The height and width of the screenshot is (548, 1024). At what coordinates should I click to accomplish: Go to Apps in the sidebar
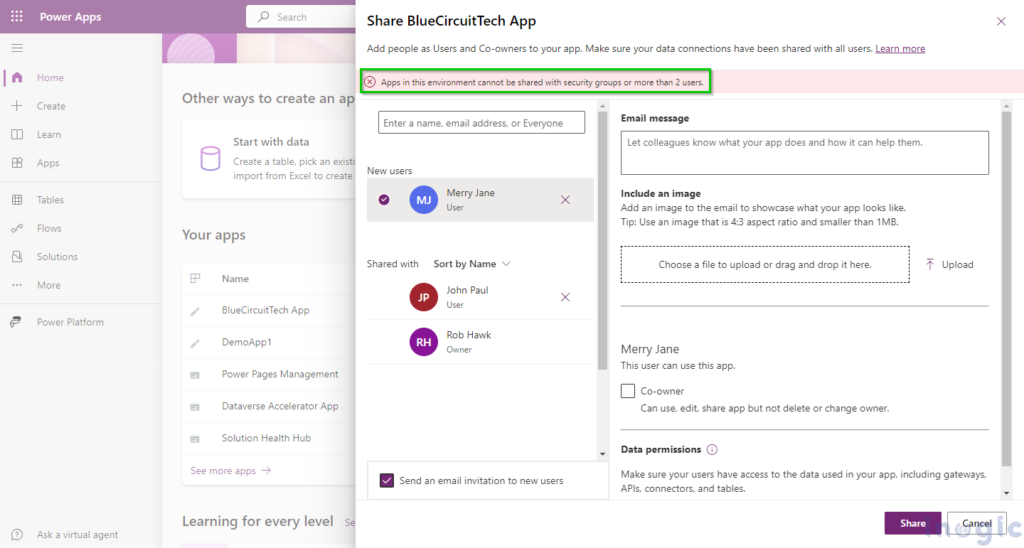(48, 163)
